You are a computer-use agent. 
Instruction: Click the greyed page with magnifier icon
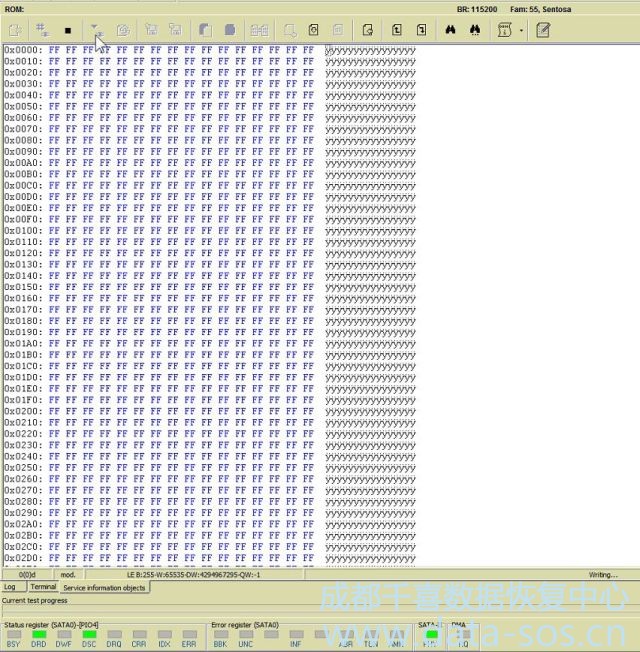coord(290,30)
